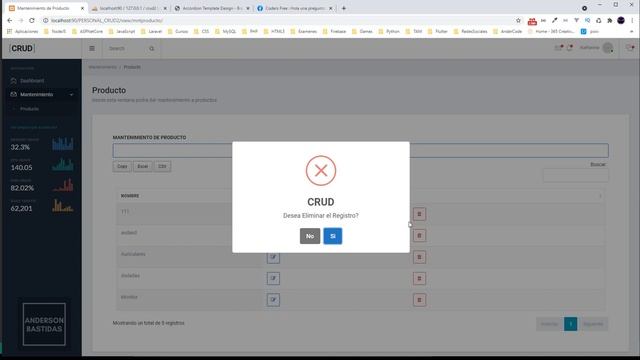This screenshot has height=360, width=640.
Task: Open the Python bookmarks folder
Action: [x=389, y=31]
